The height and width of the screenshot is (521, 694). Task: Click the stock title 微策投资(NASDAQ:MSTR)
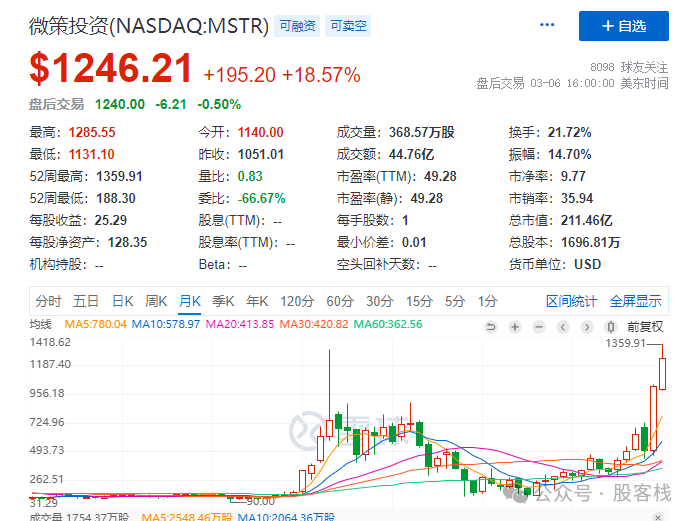click(x=149, y=26)
